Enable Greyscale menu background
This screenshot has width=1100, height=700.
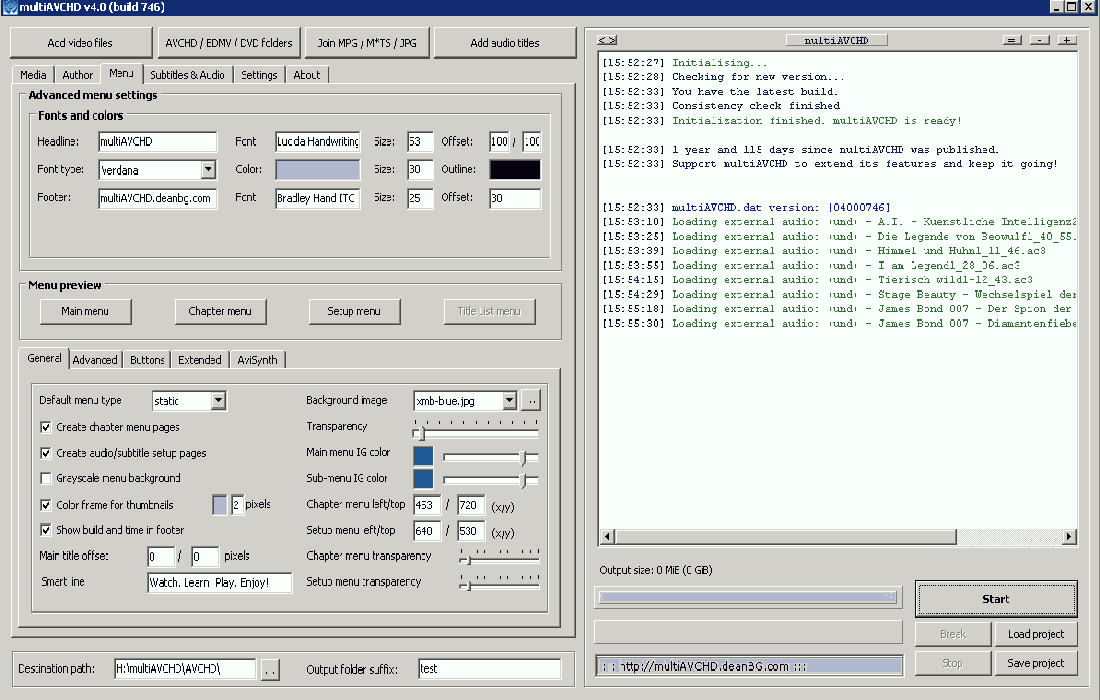tap(46, 479)
